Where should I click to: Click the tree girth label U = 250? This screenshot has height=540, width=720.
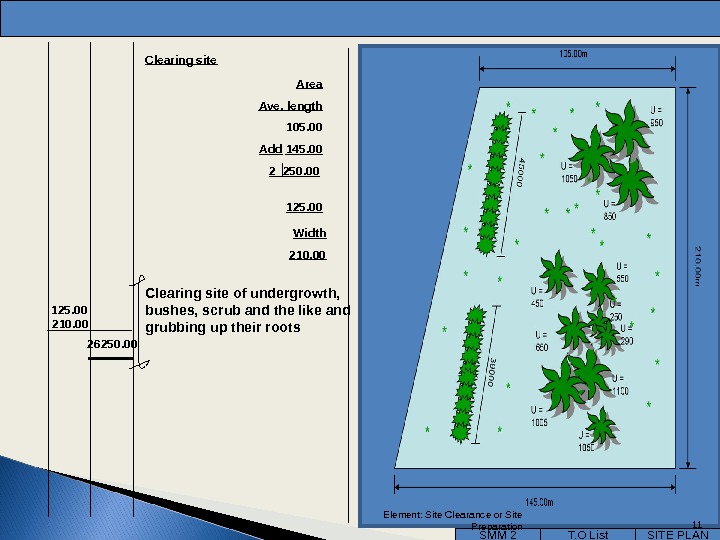point(616,311)
